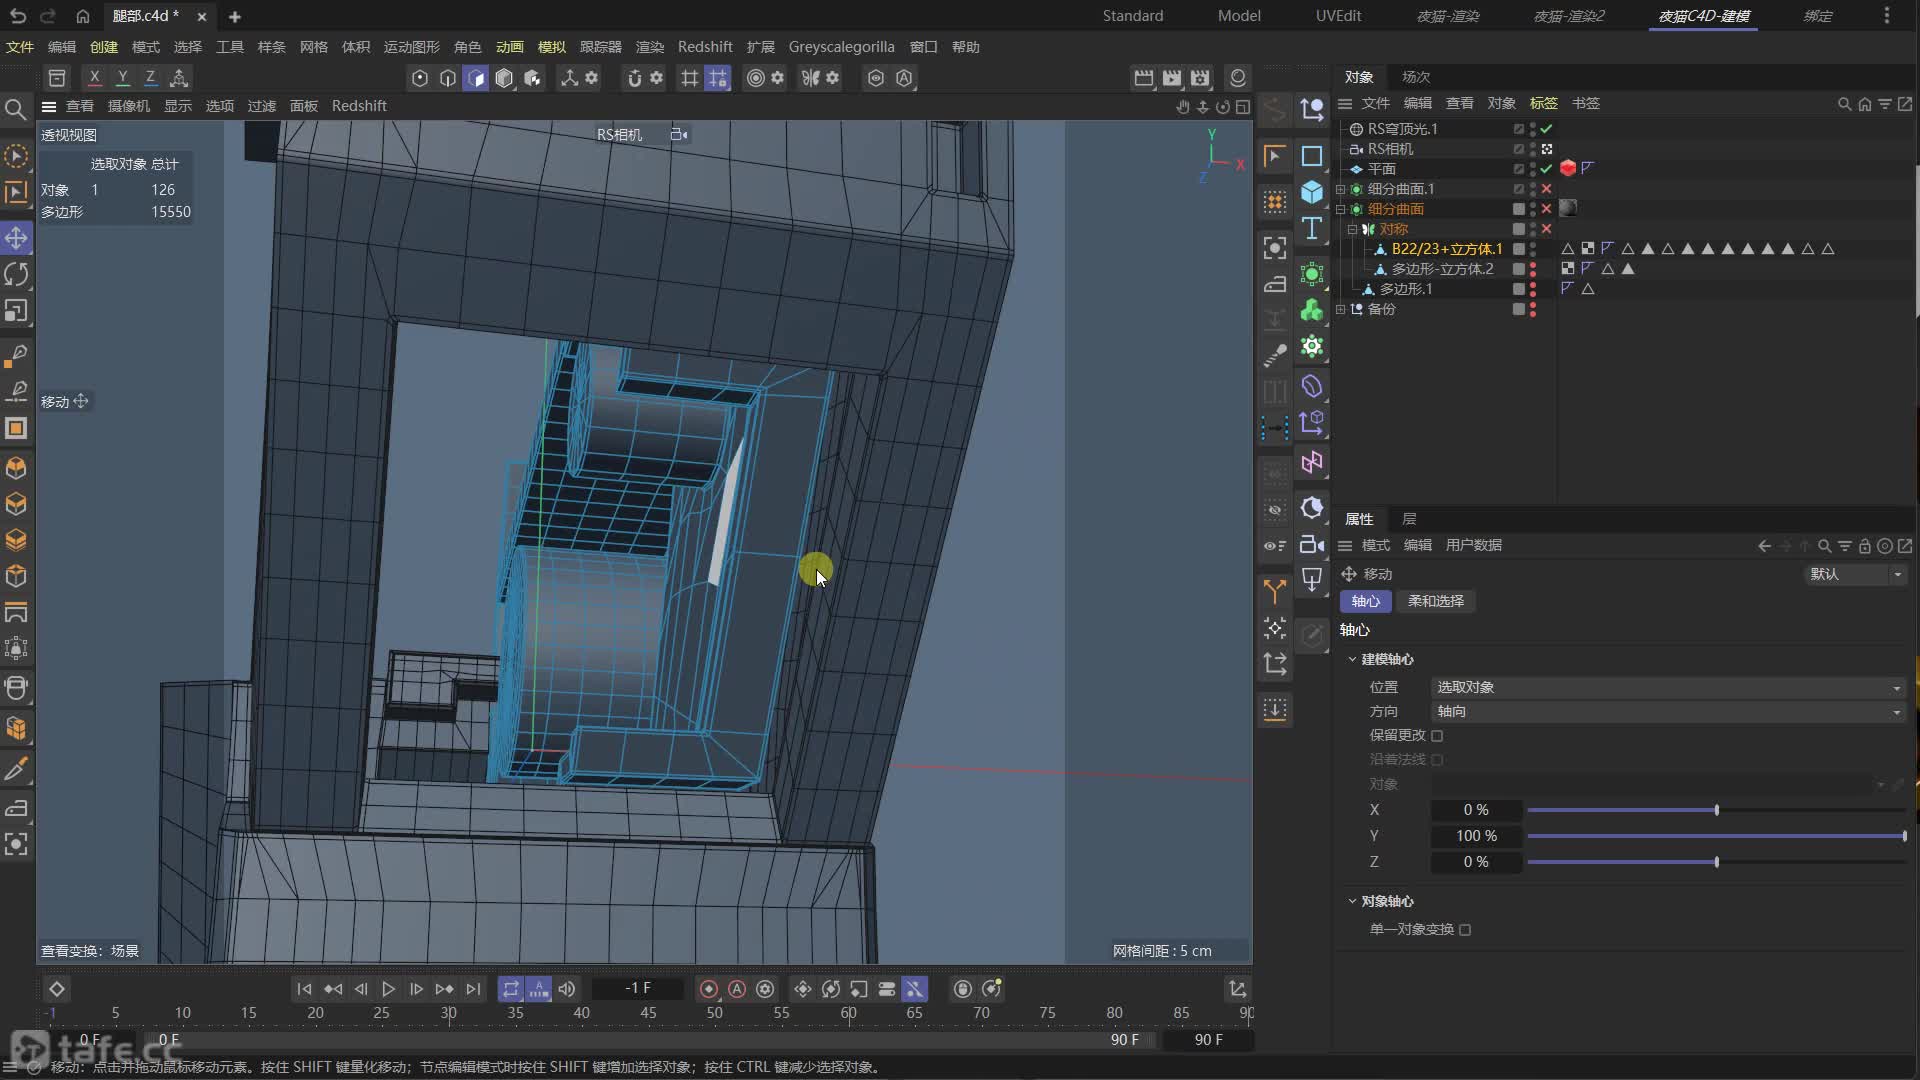Viewport: 1920px width, 1080px height.
Task: Toggle the 细分曲面.1 enable cross mark
Action: click(1546, 189)
